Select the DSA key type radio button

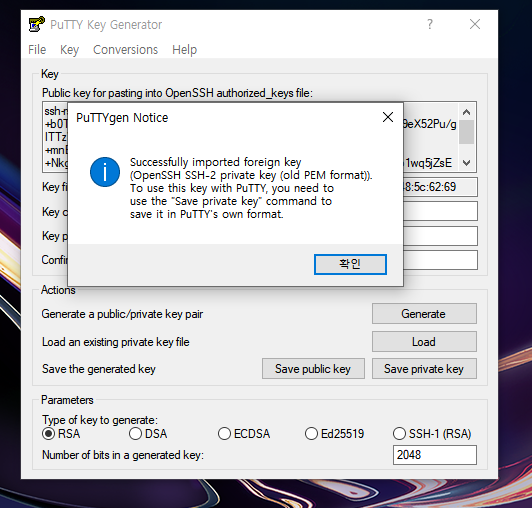coord(135,433)
